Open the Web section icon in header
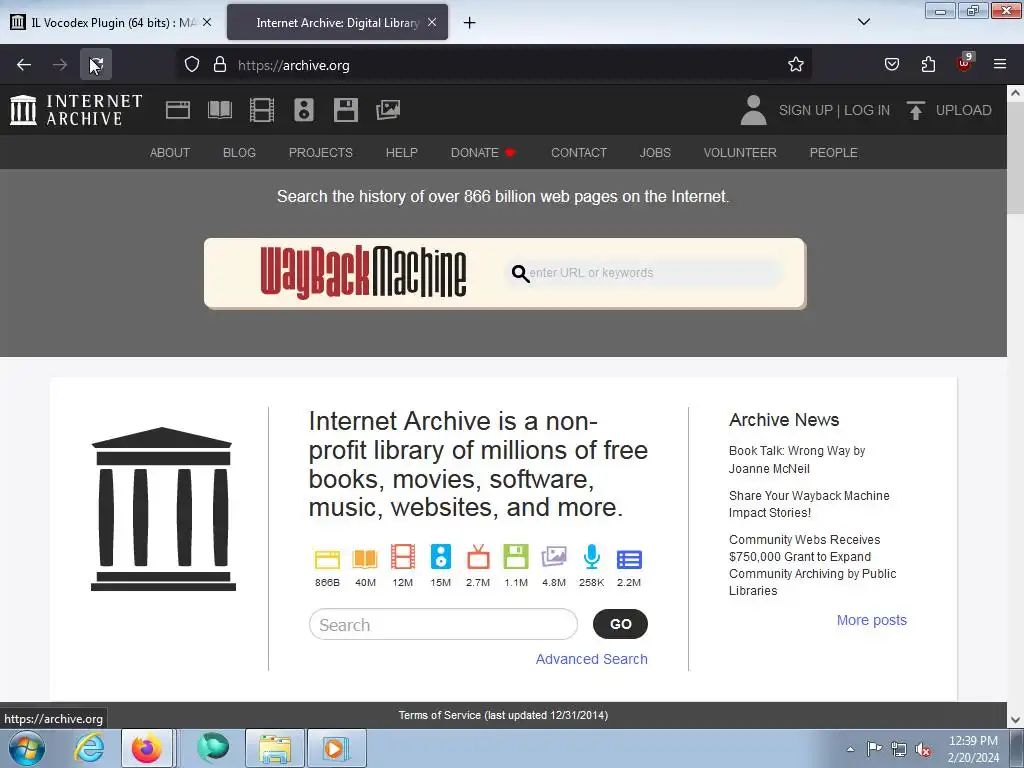The width and height of the screenshot is (1024, 768). [x=178, y=110]
